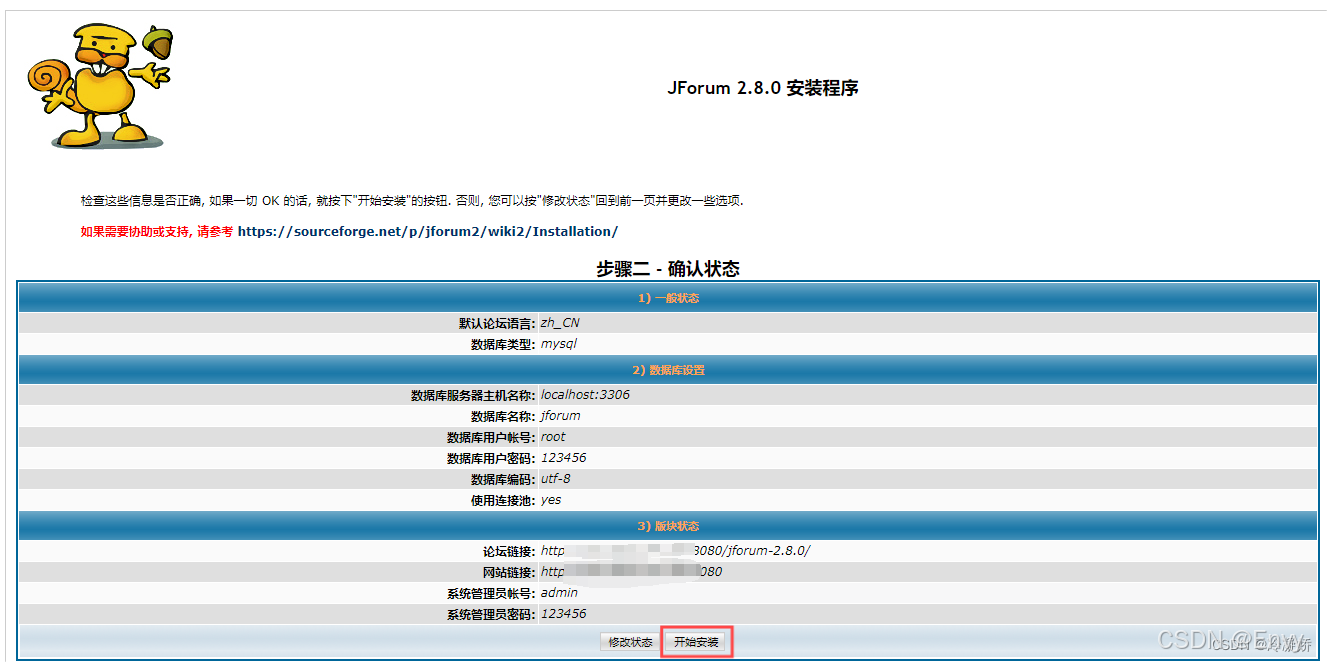Viewport: 1327px width, 662px height.
Task: Select the admin account value
Action: pos(559,593)
